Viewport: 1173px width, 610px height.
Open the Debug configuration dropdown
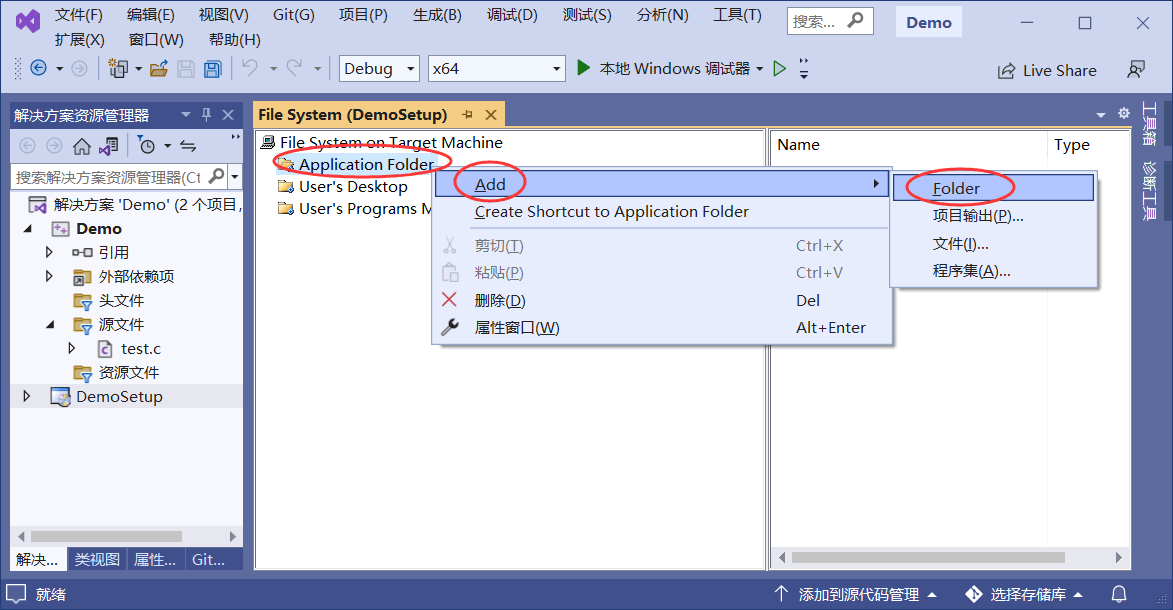pyautogui.click(x=379, y=69)
